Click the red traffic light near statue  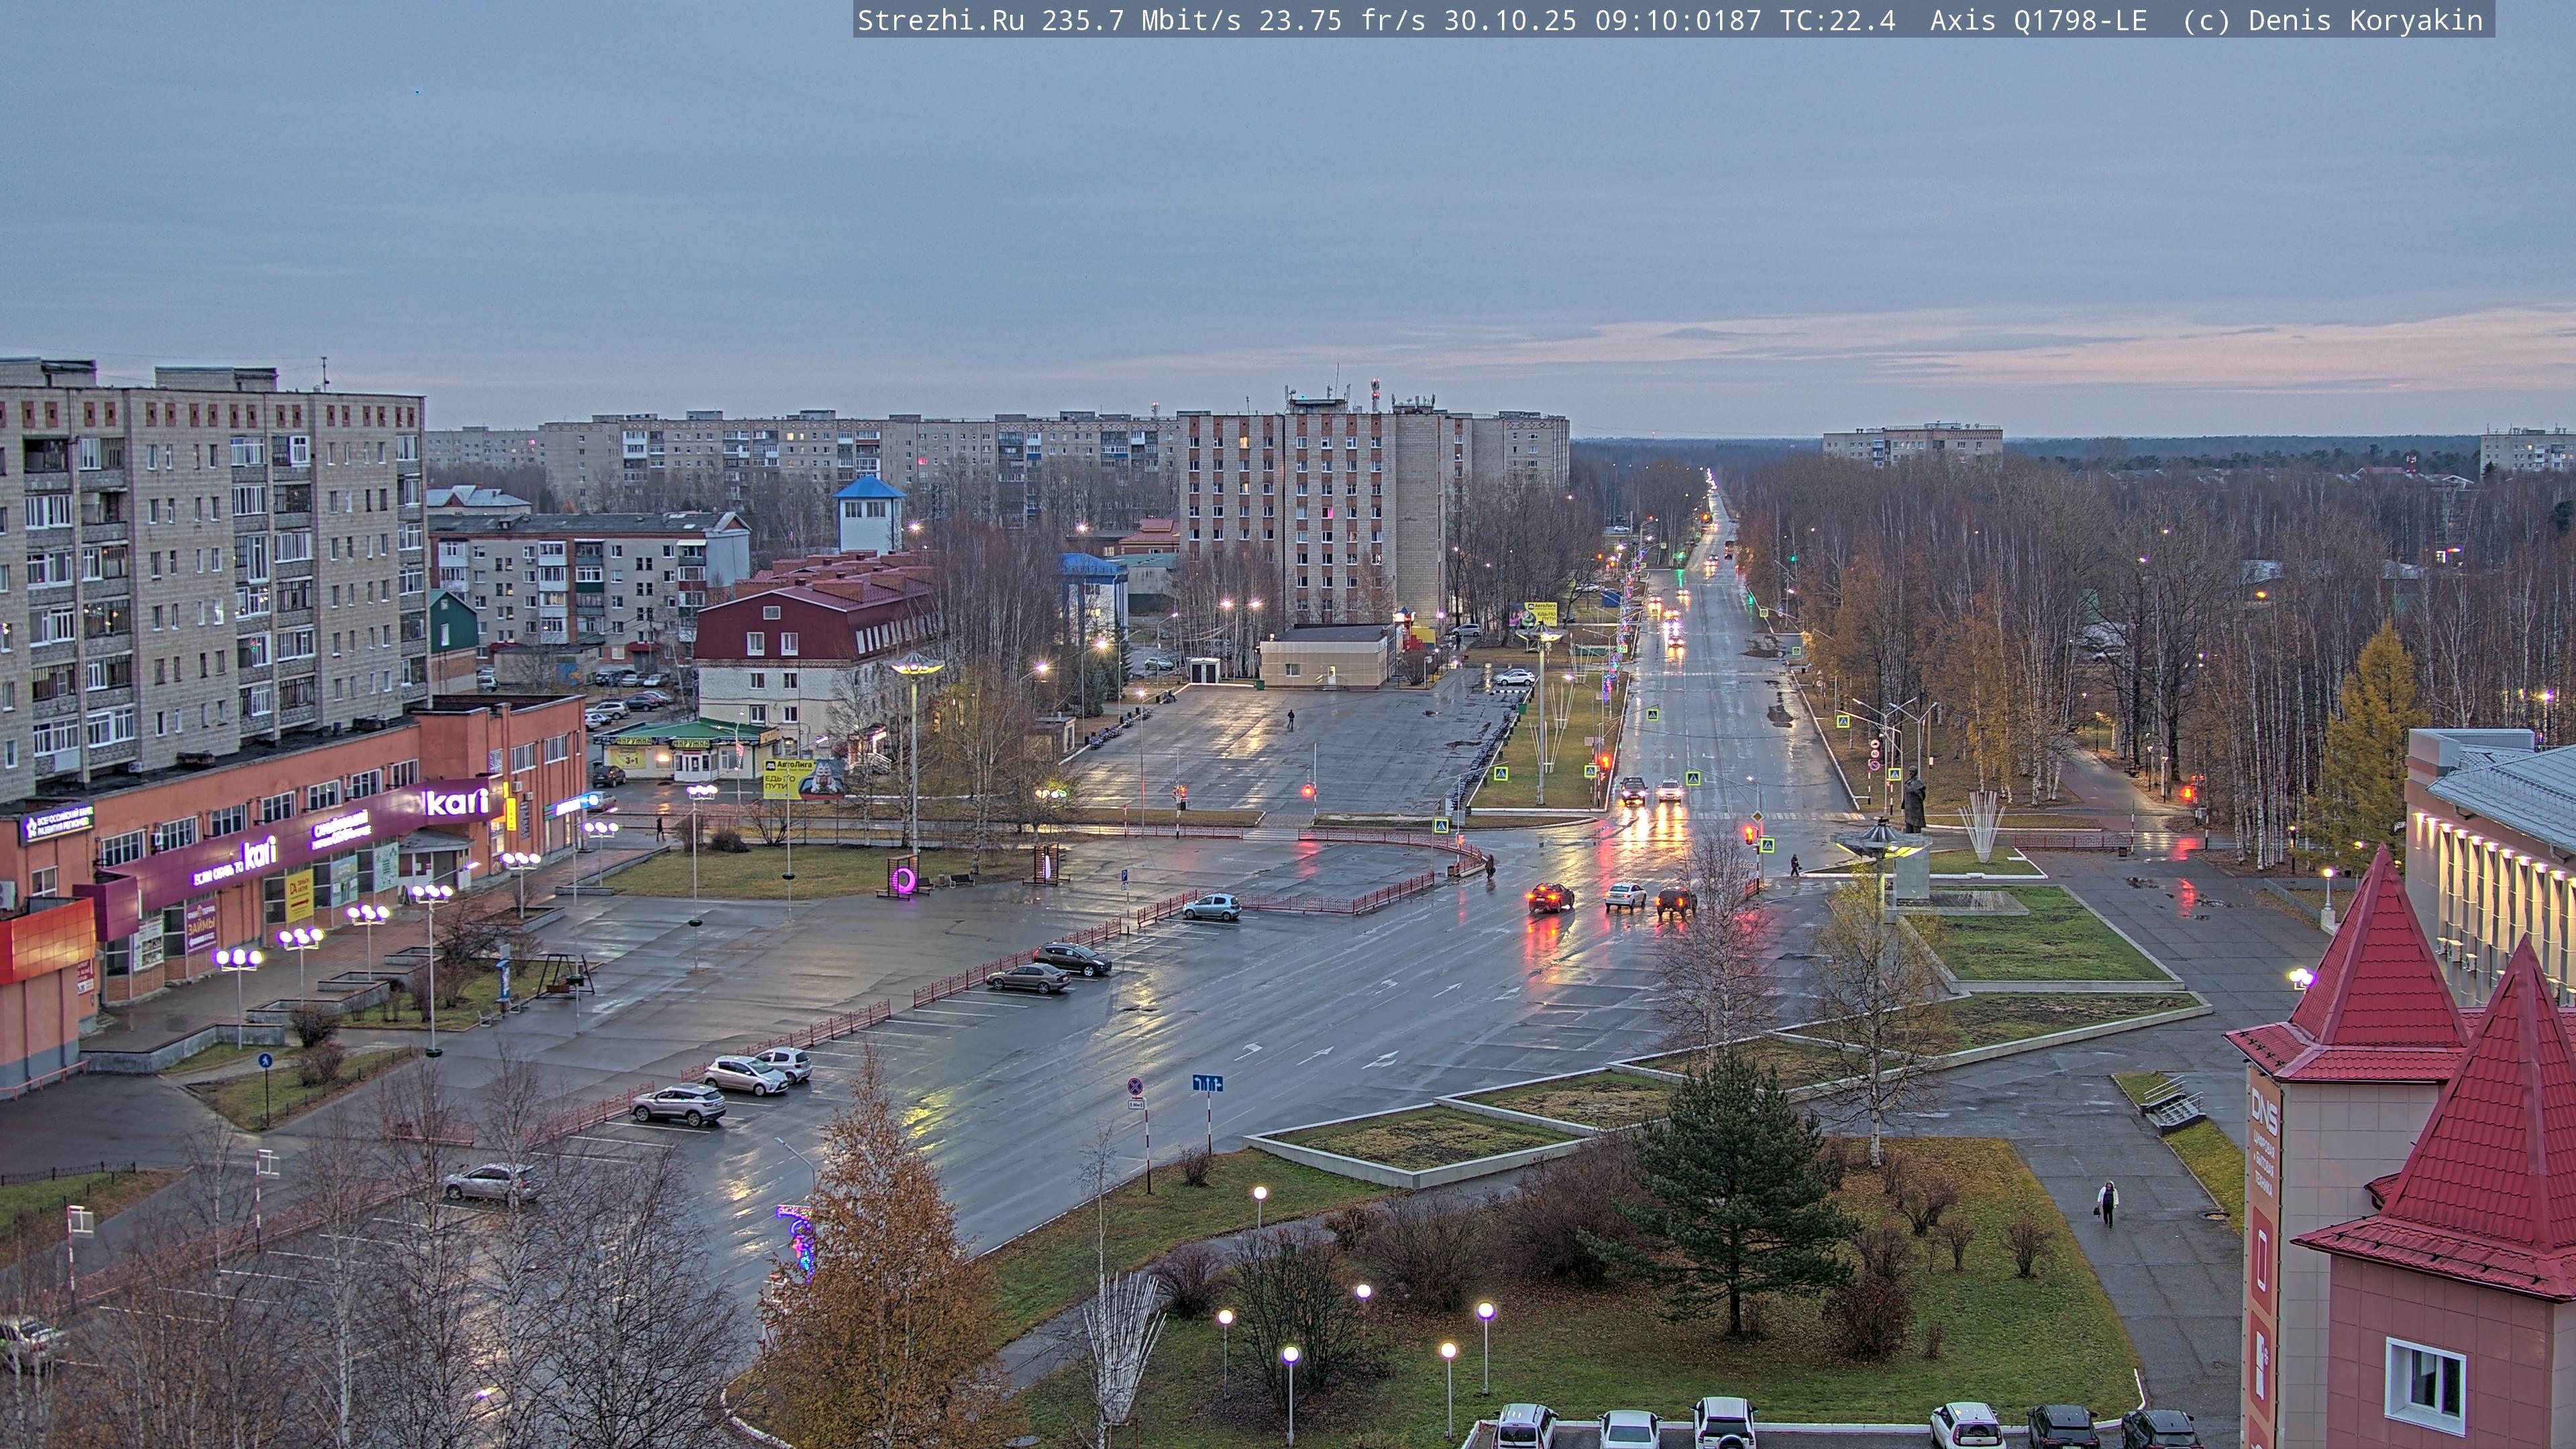pyautogui.click(x=1751, y=834)
